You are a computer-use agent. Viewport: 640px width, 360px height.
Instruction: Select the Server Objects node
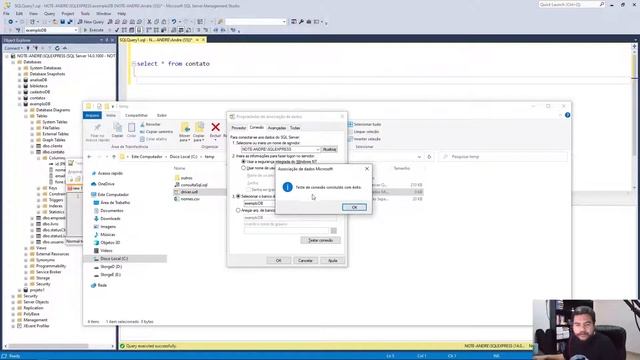coord(36,302)
